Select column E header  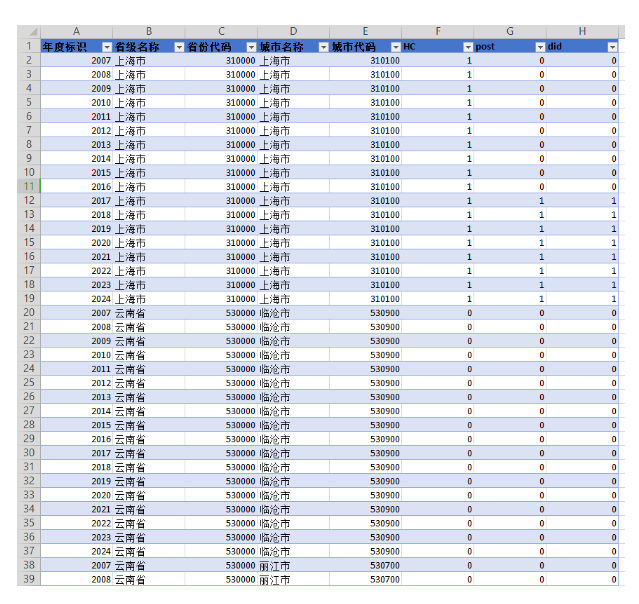(x=366, y=31)
